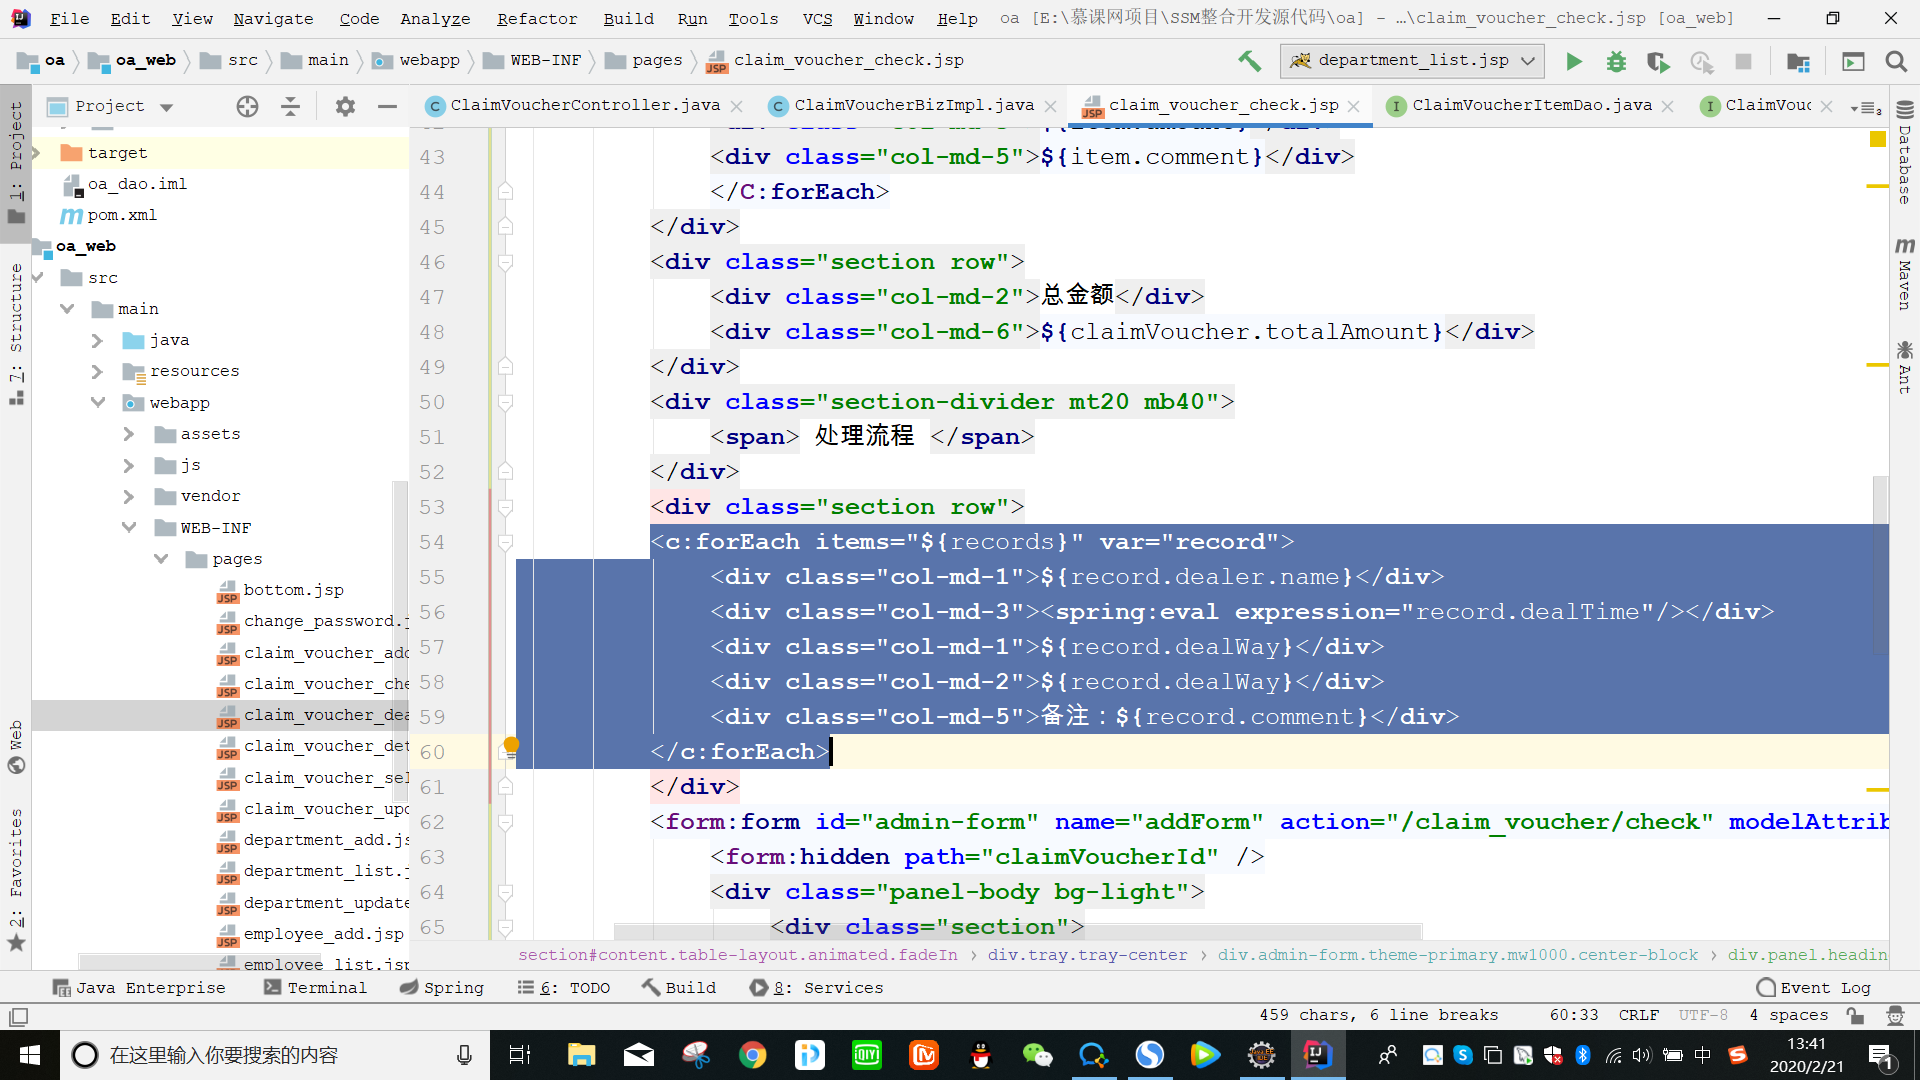
Task: Open the Ant tool window
Action: [1905, 366]
